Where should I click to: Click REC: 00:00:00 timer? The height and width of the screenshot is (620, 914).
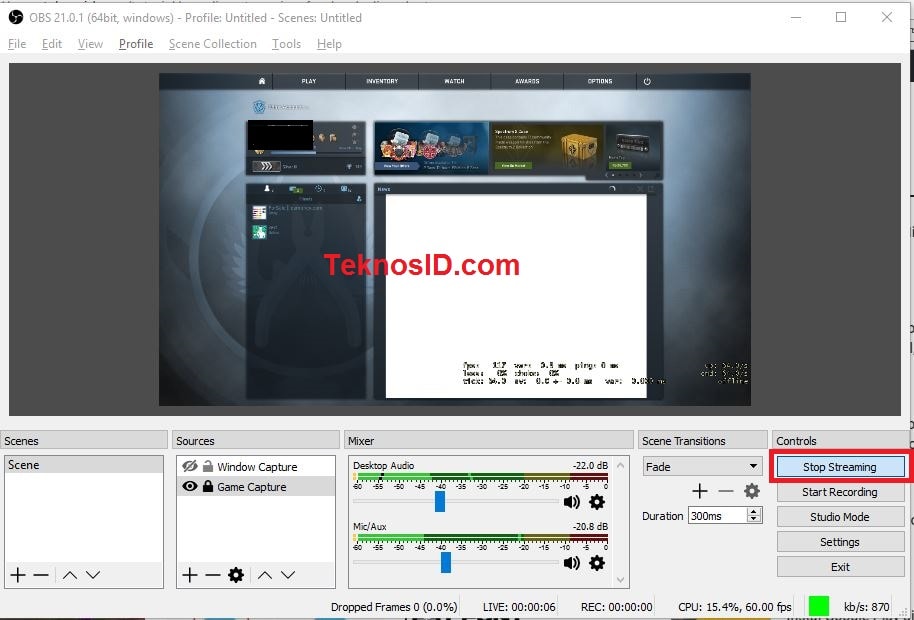617,607
